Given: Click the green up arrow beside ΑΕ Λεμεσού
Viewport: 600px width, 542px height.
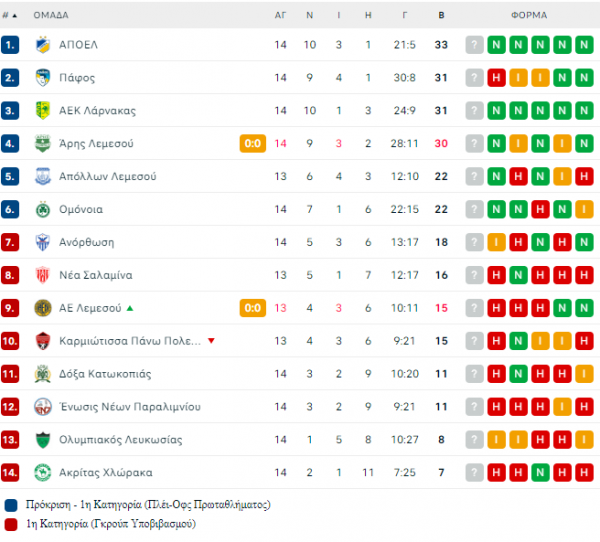Looking at the screenshot, I should (130, 308).
